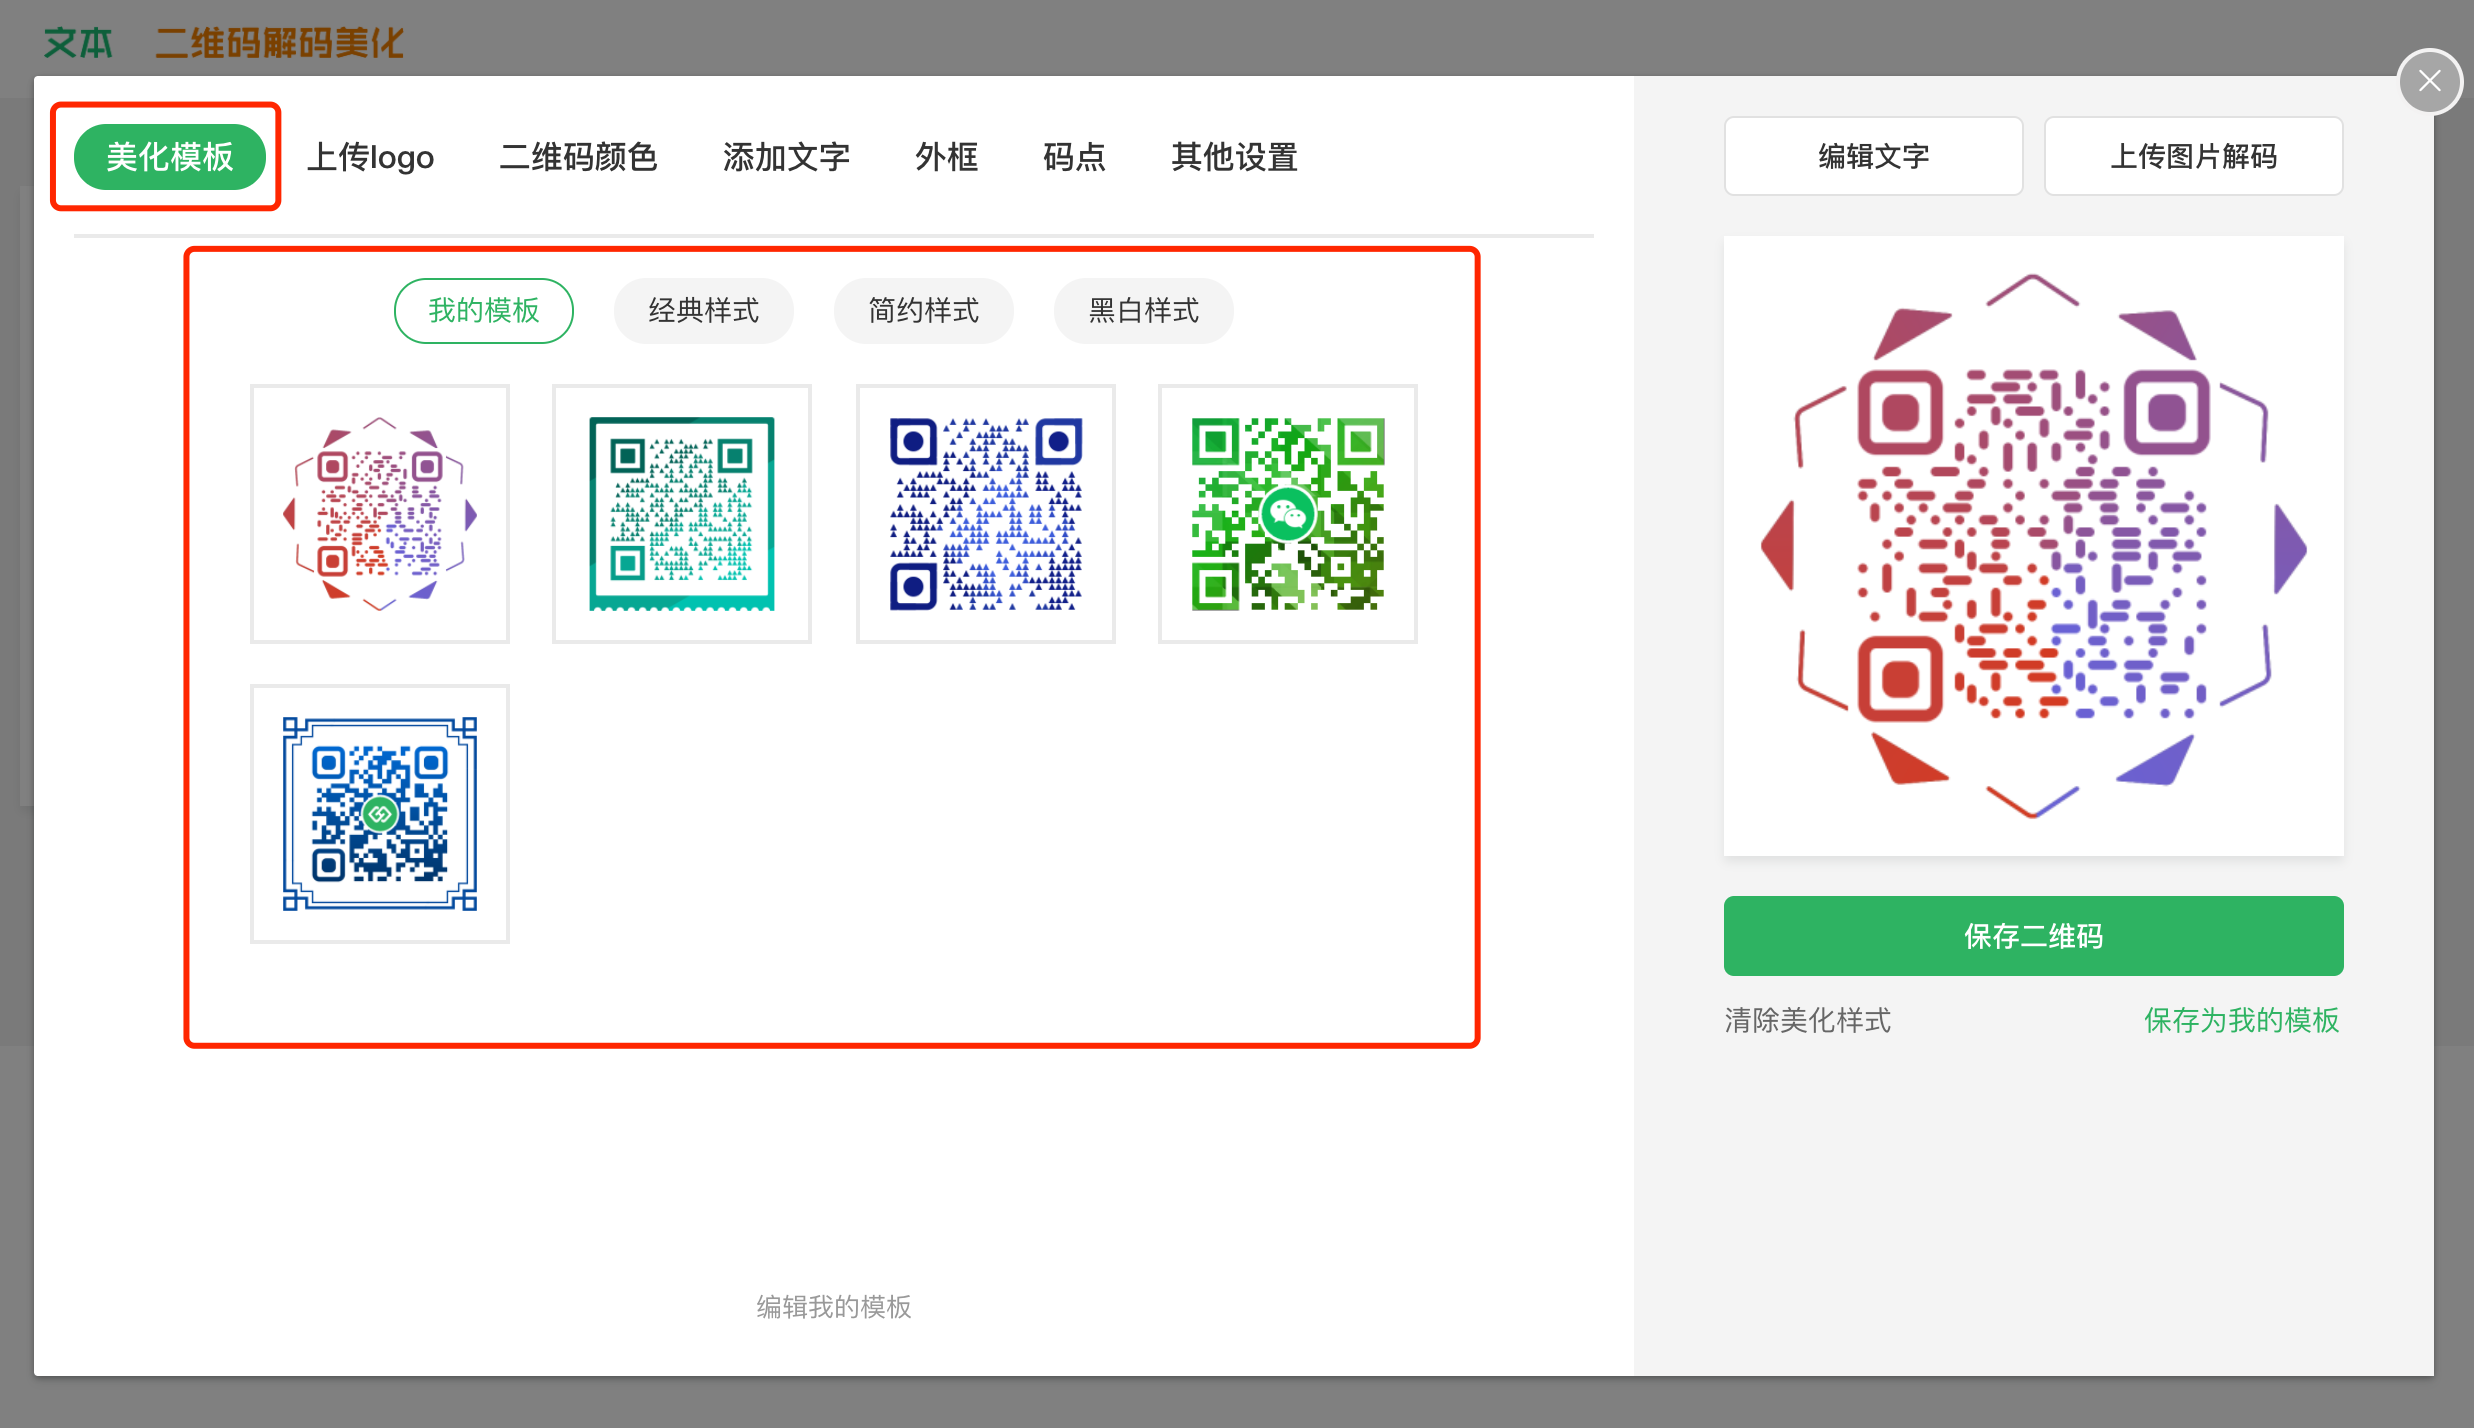Choose the 简约样式 style filter

tap(924, 311)
